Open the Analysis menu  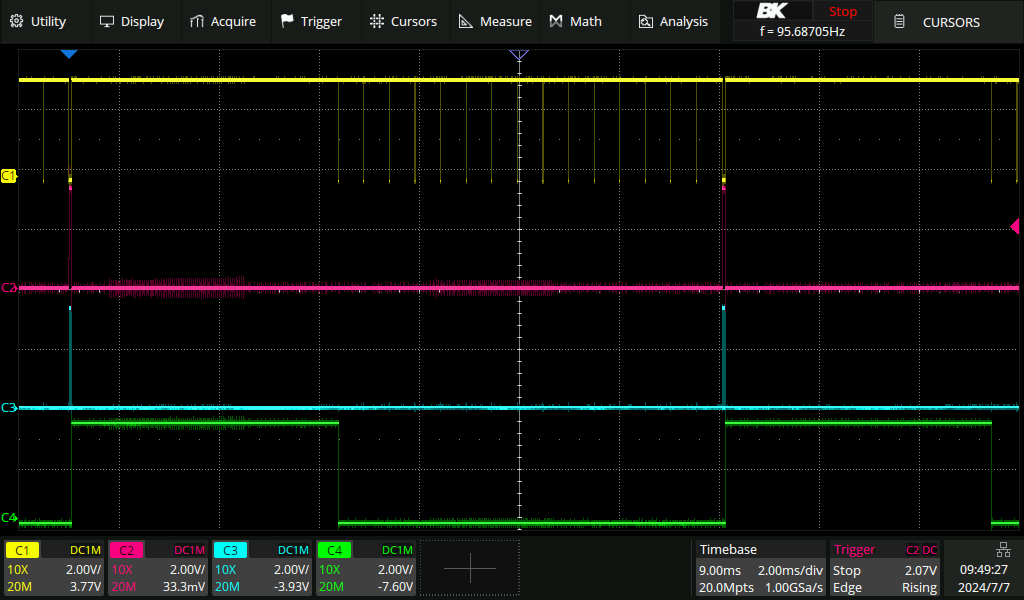[x=673, y=22]
